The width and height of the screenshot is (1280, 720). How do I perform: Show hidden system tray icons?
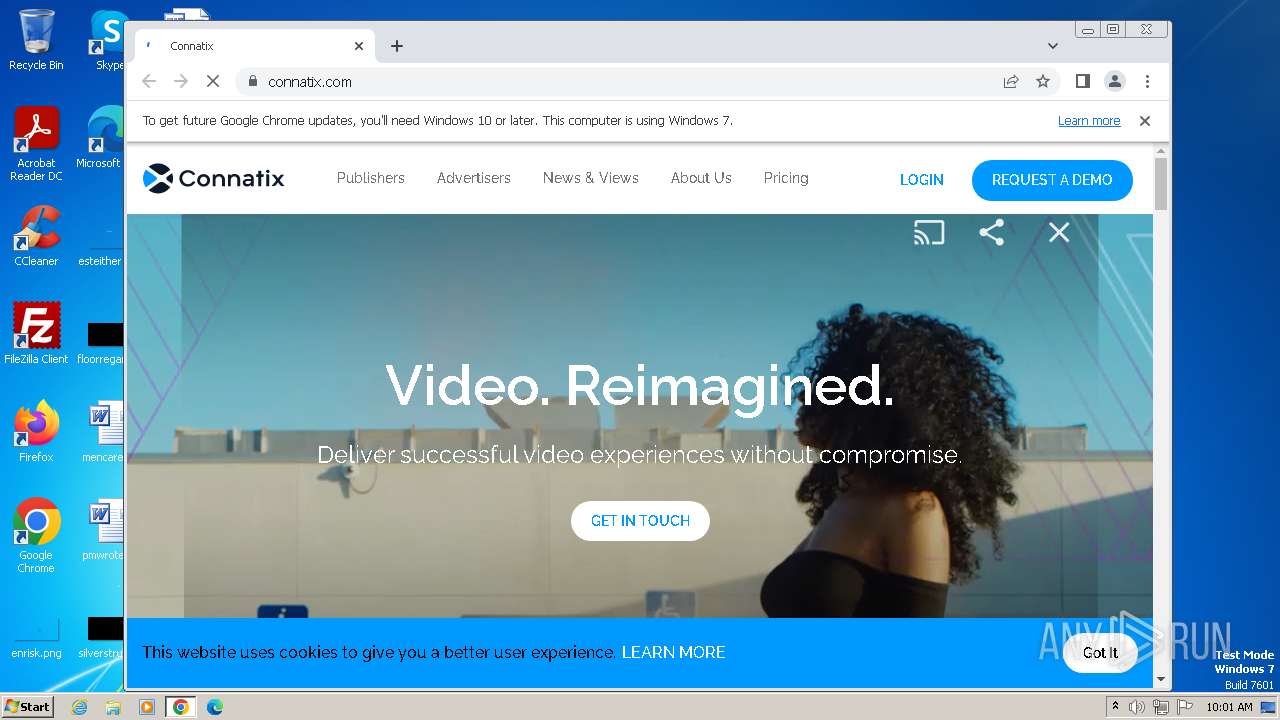(x=1116, y=706)
